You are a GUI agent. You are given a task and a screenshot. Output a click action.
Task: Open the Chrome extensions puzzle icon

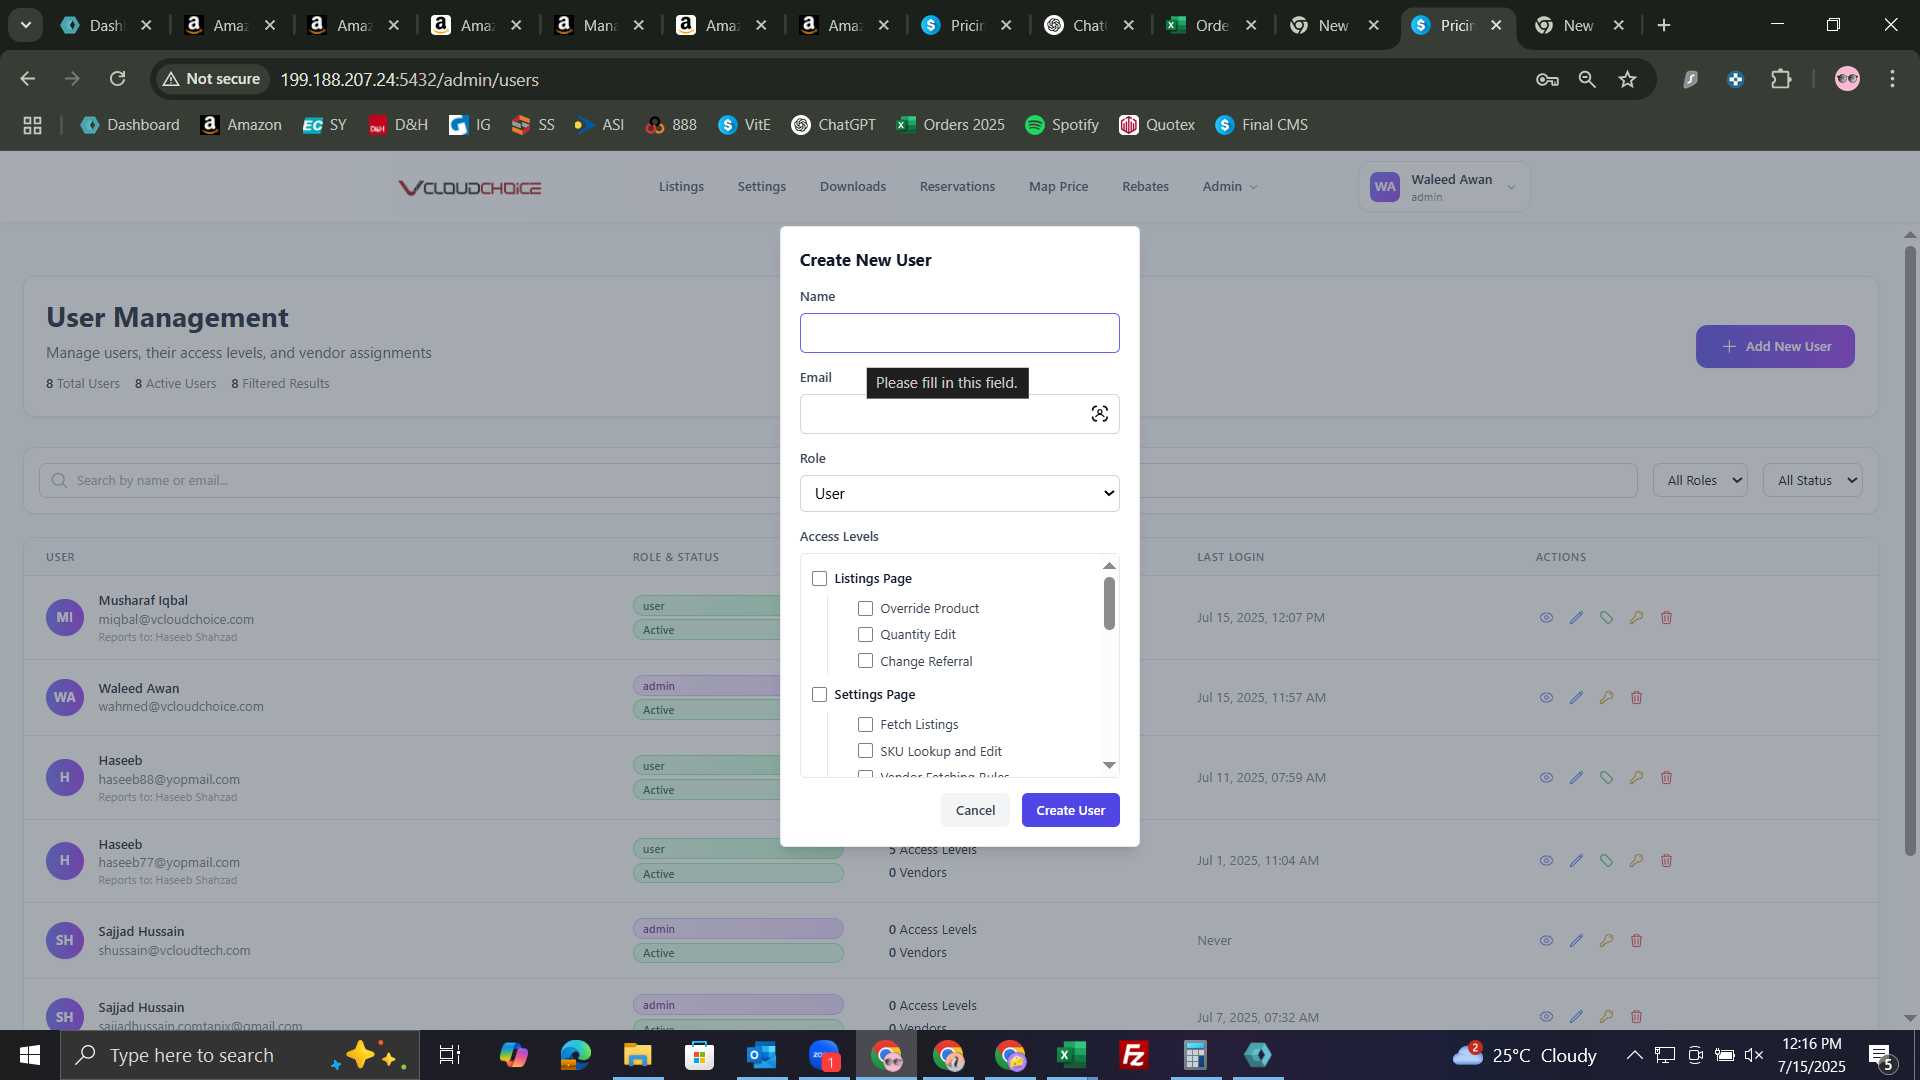1781,79
